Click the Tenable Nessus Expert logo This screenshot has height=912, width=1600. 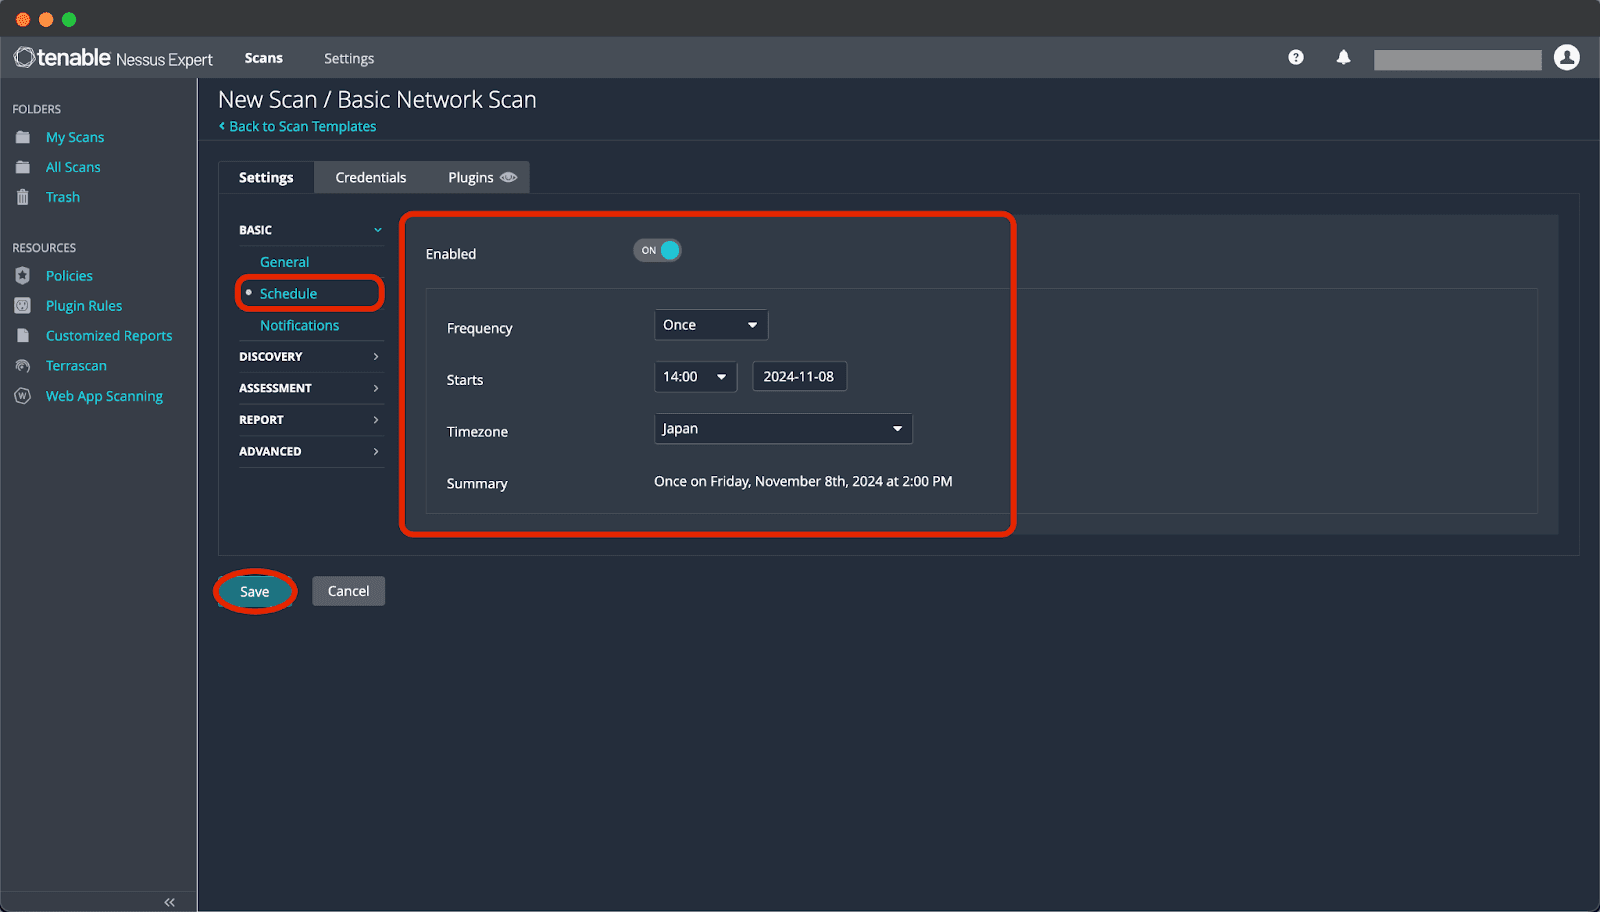[x=113, y=58]
